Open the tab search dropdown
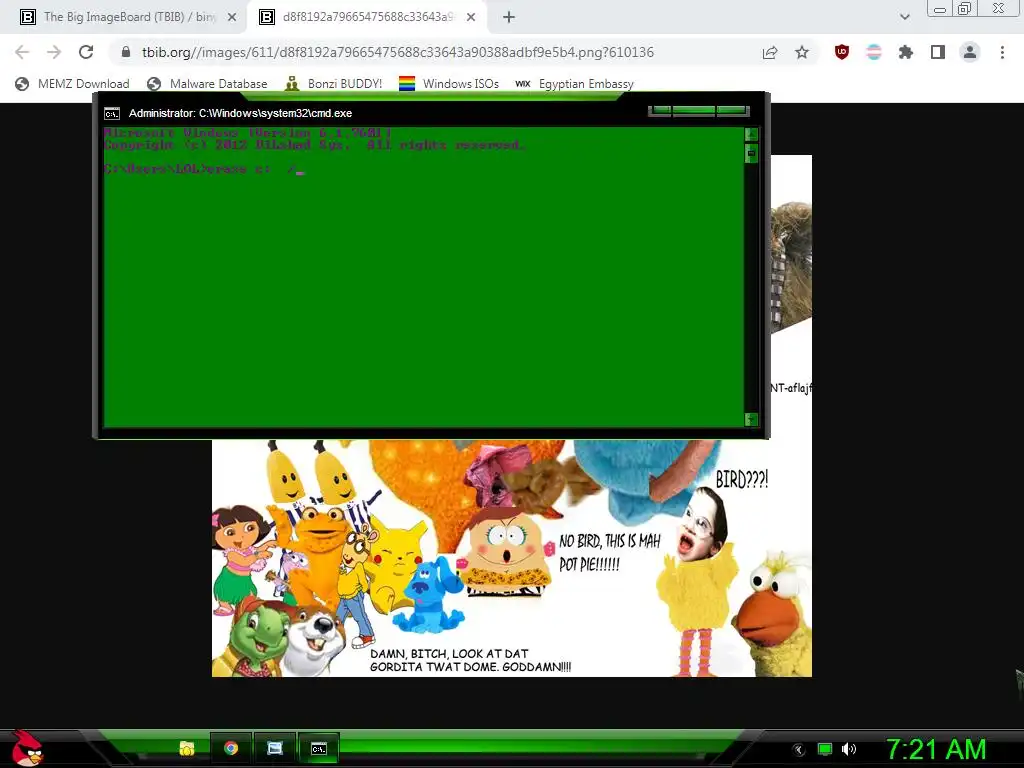The image size is (1024, 768). coord(904,18)
